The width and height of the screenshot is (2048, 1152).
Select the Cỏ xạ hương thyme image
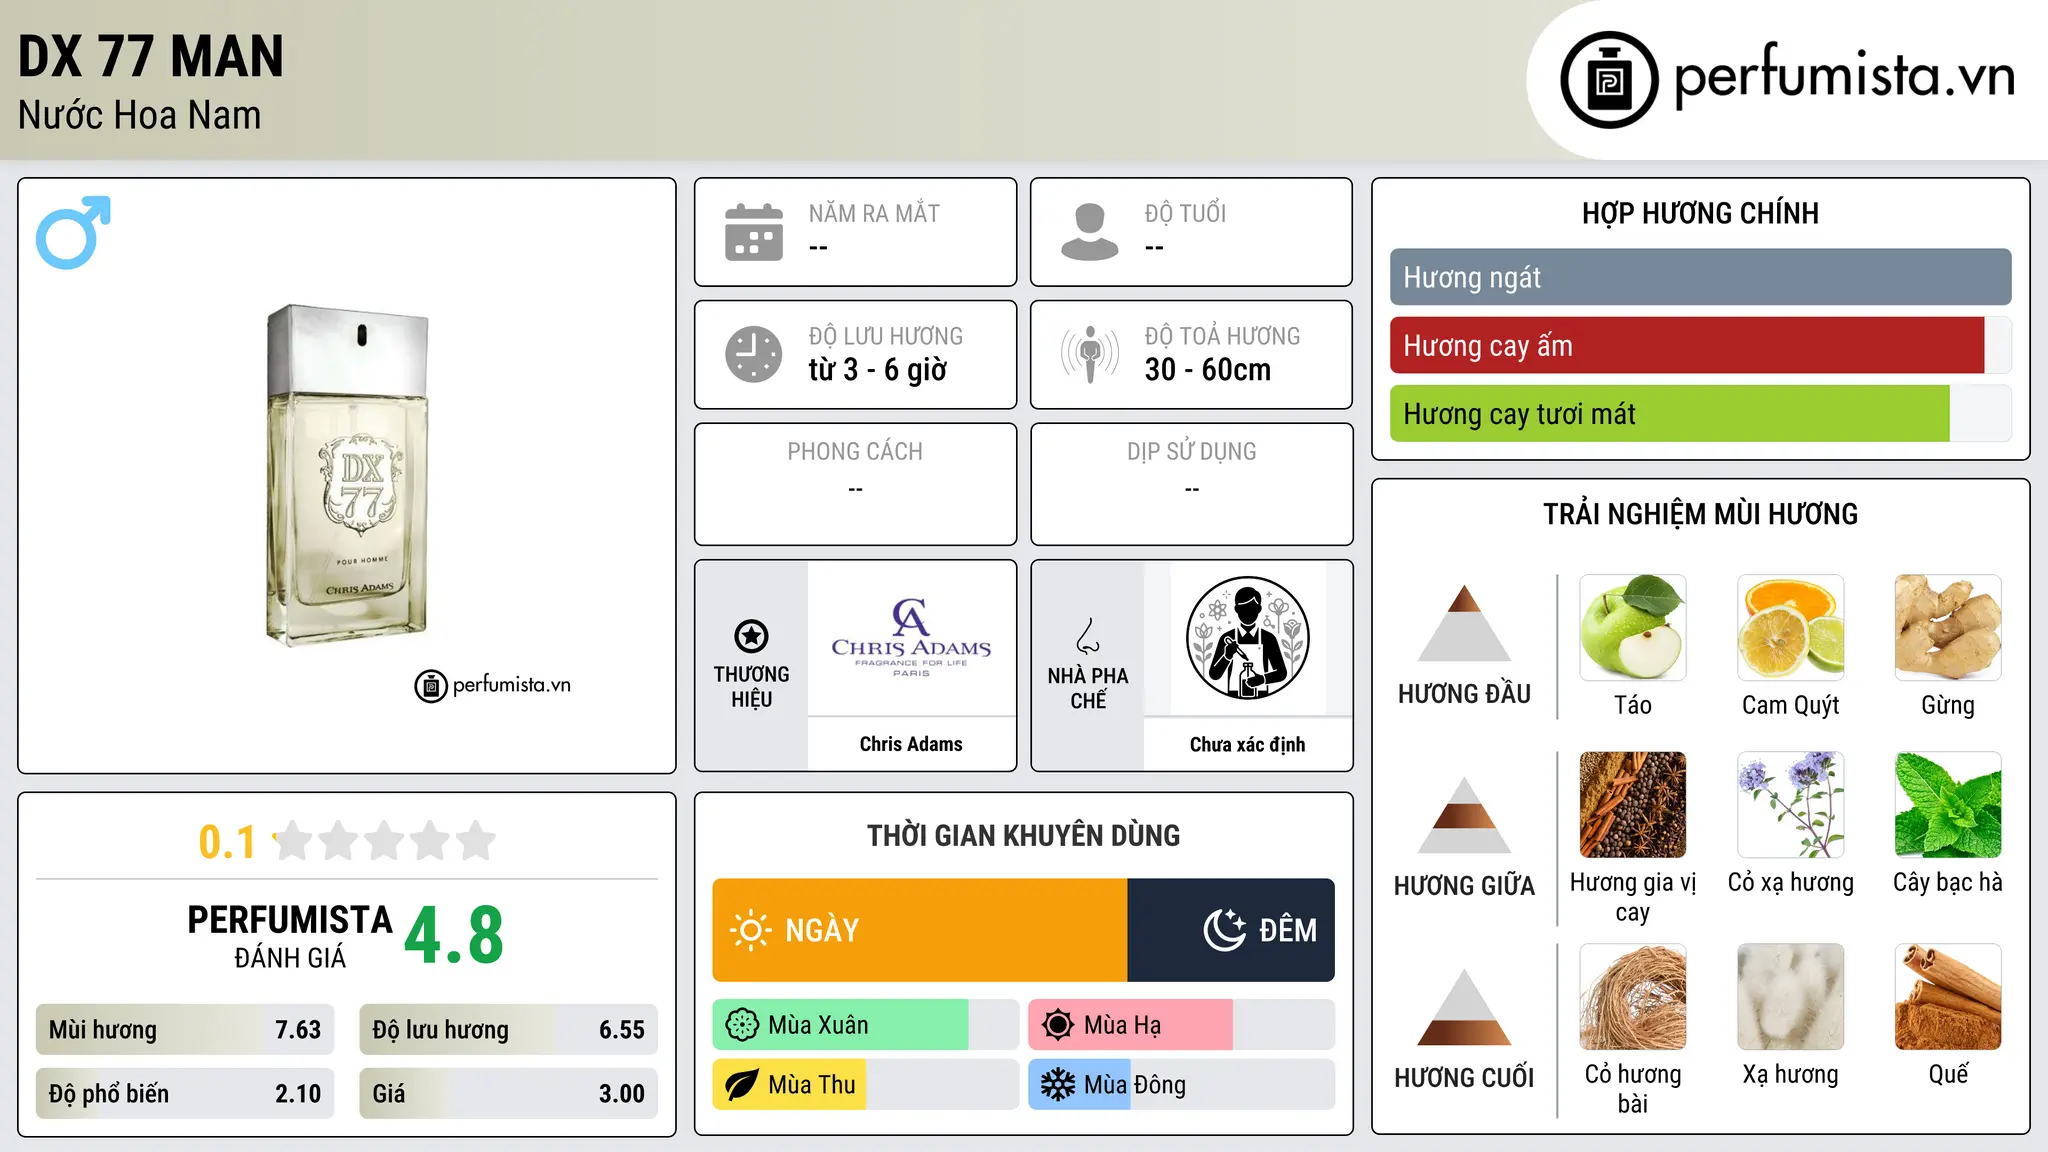1791,805
